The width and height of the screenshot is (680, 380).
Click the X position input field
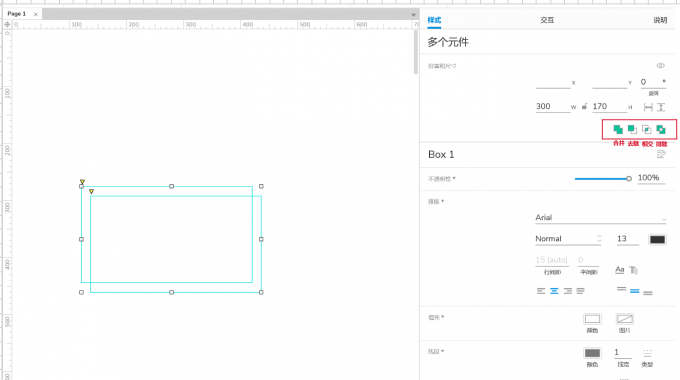coord(553,82)
